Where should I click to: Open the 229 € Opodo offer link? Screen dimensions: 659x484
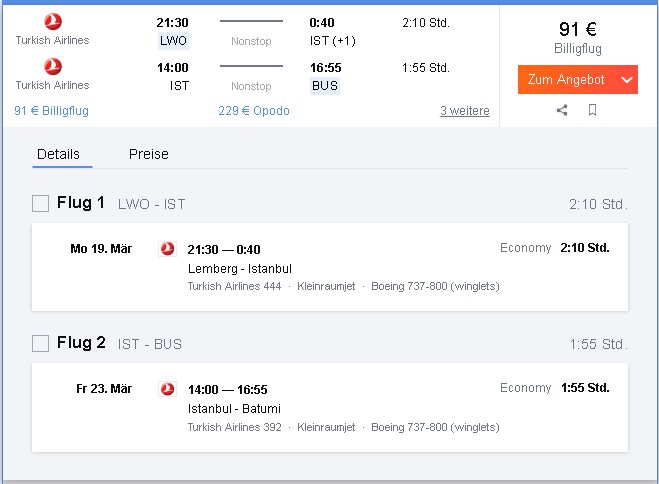(x=254, y=110)
